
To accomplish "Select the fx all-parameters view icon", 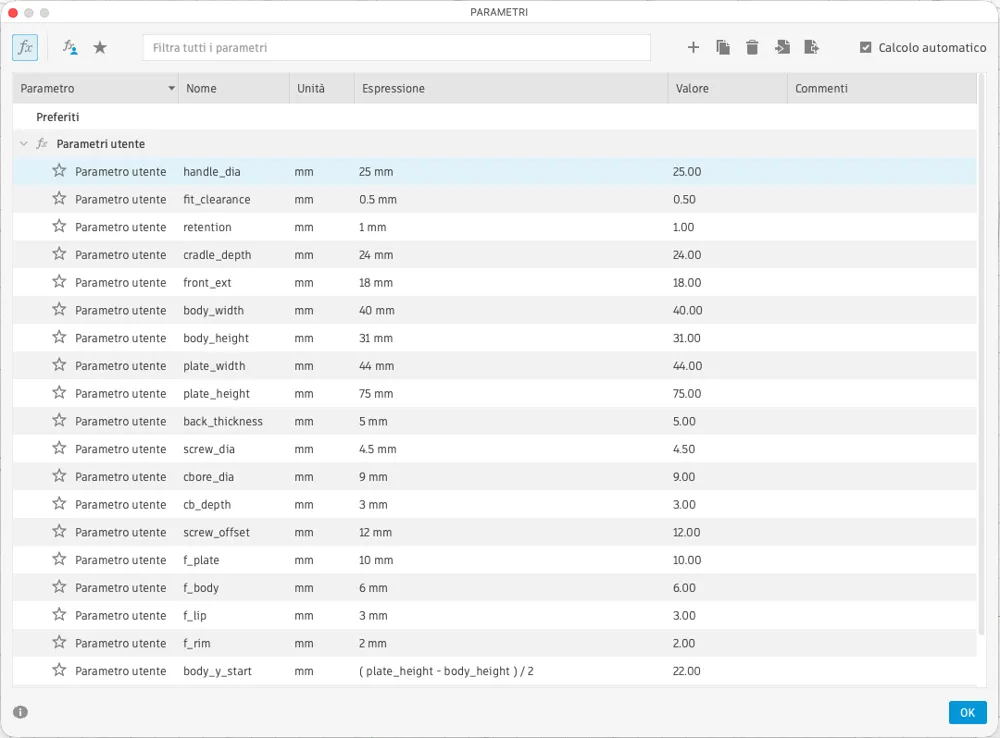I will [x=25, y=47].
